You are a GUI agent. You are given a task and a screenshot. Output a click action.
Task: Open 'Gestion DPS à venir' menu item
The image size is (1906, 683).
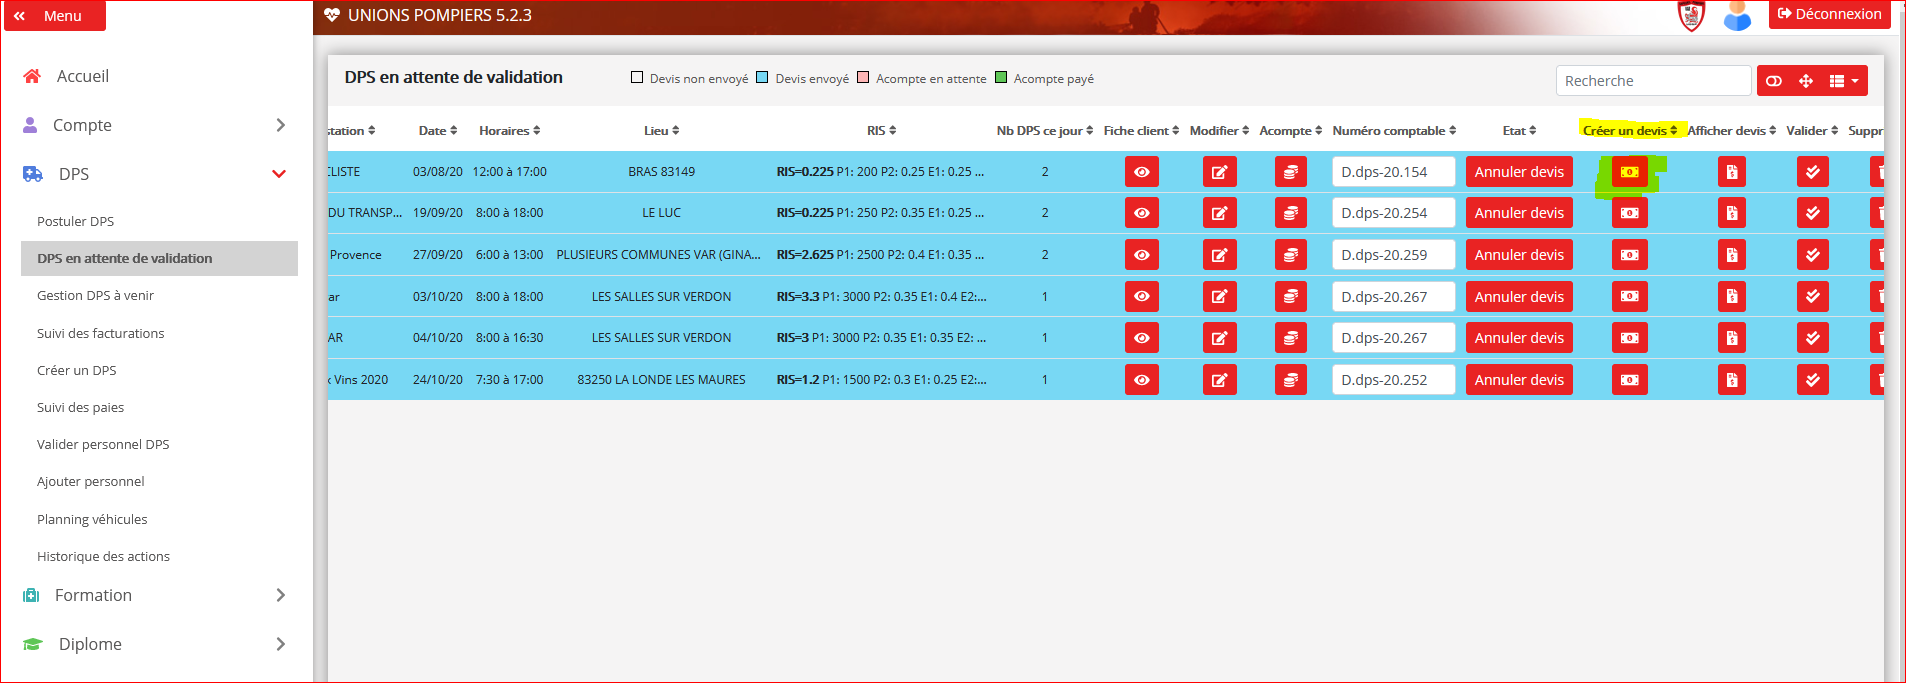pos(95,296)
